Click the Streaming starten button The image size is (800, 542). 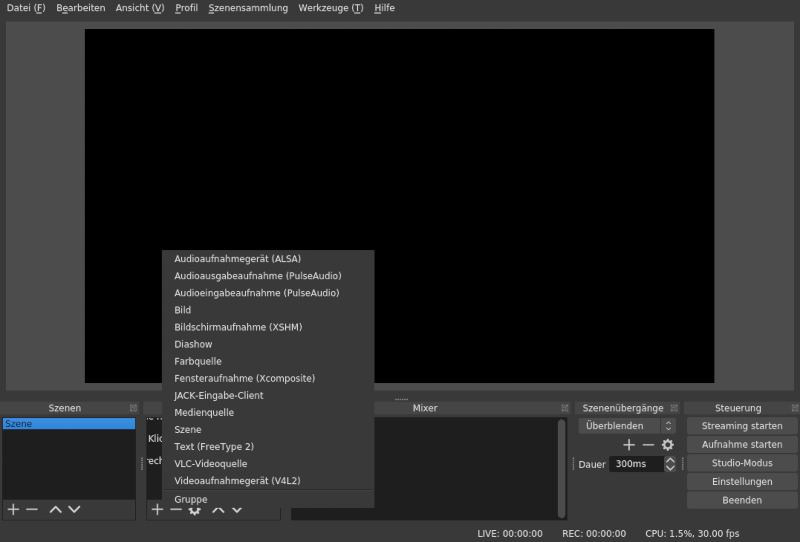tap(742, 426)
